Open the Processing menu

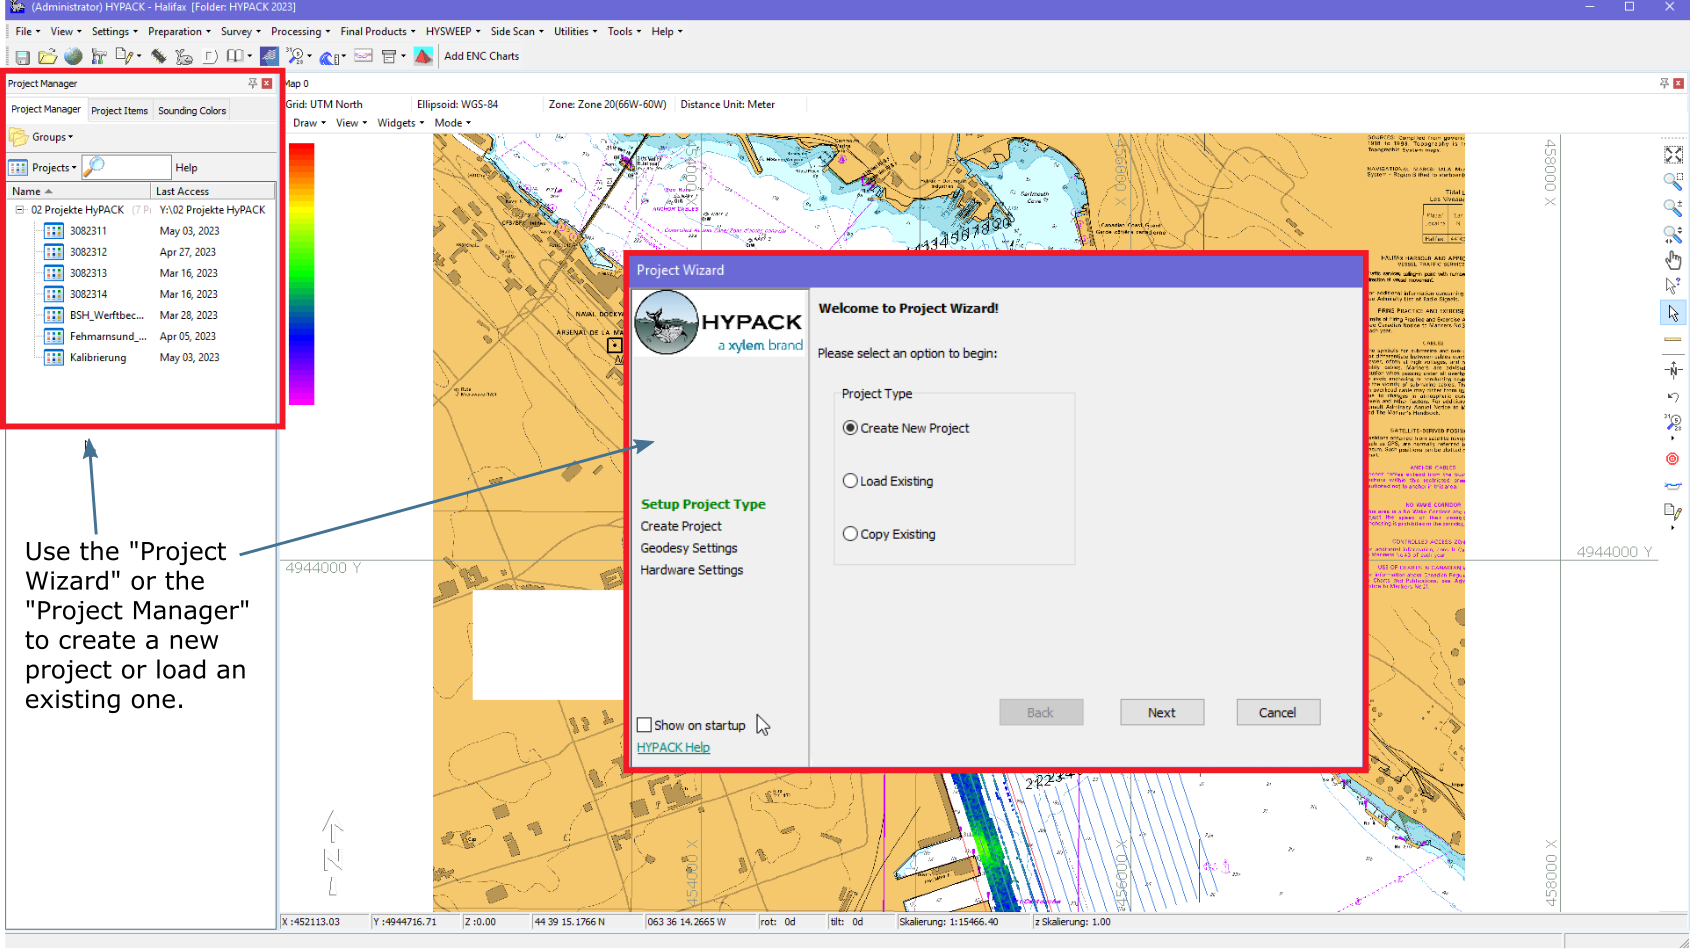tap(300, 32)
